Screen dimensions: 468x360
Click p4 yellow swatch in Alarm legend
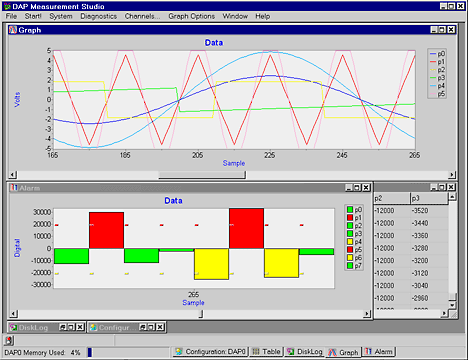tap(350, 242)
